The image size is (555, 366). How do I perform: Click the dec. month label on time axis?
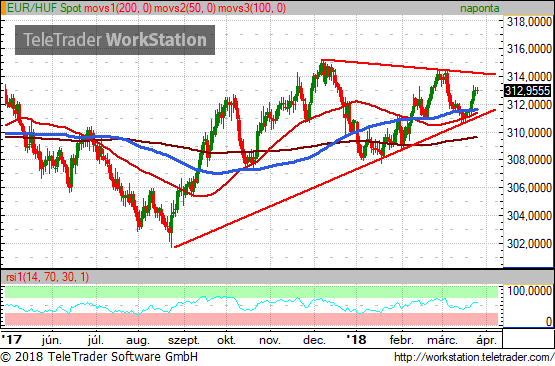click(314, 340)
